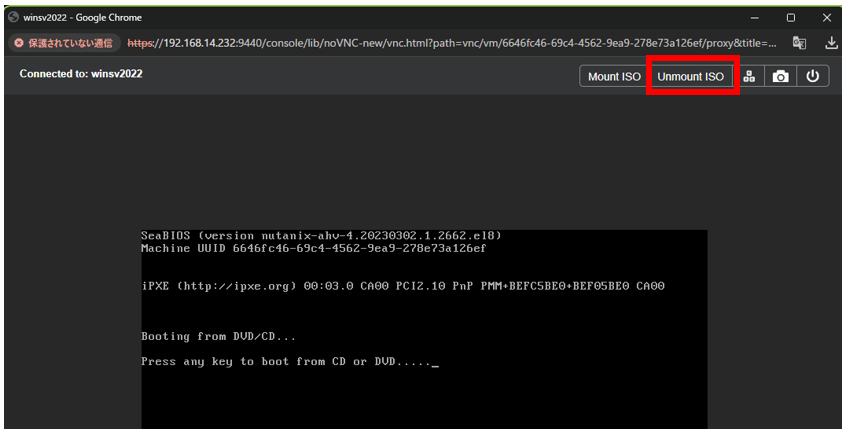
Task: Focus the black VM console screen
Action: 424,329
